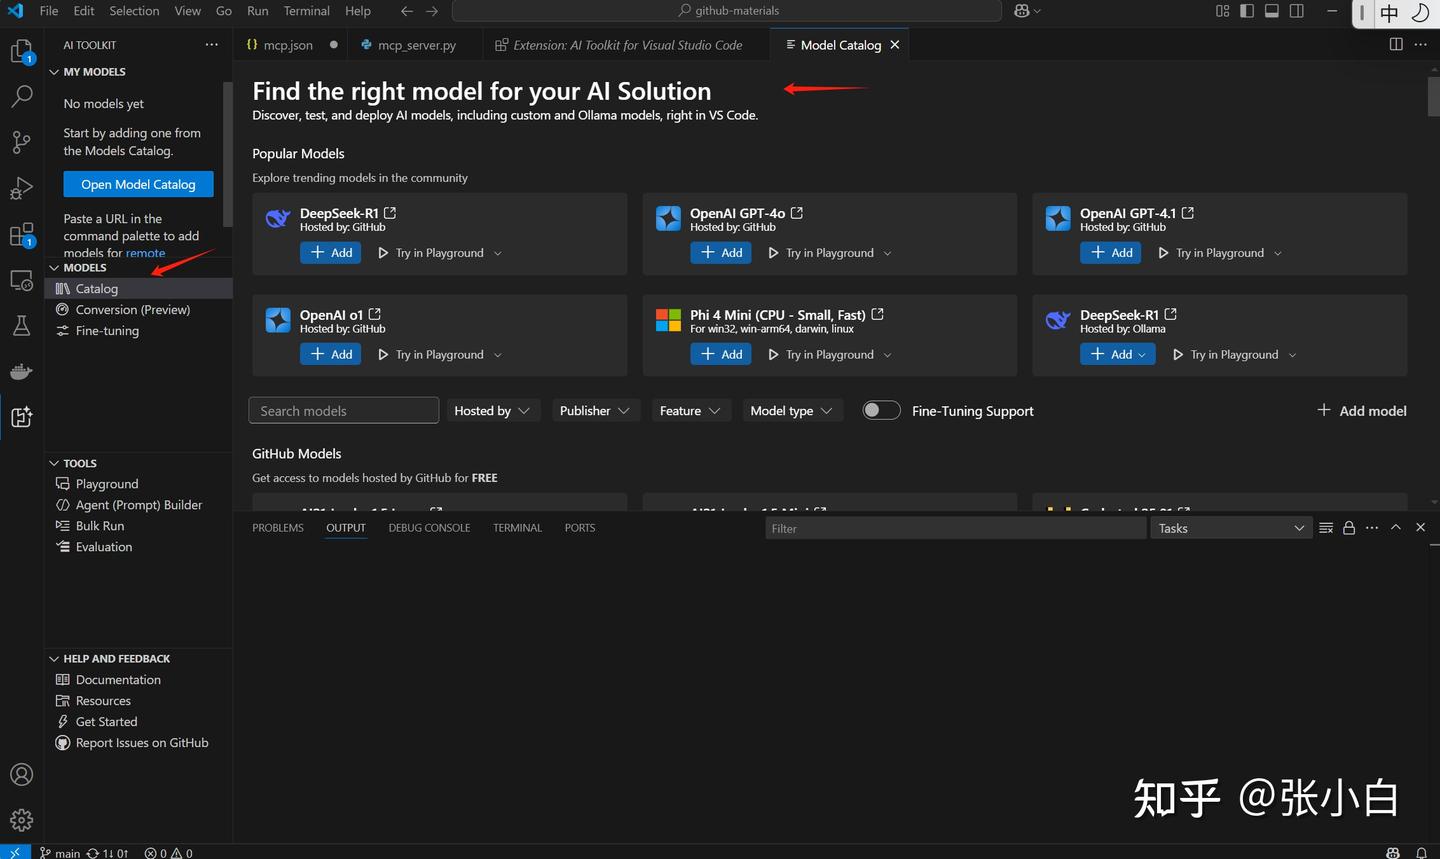The height and width of the screenshot is (859, 1440).
Task: Open the Terminal menu in menu bar
Action: pyautogui.click(x=306, y=11)
